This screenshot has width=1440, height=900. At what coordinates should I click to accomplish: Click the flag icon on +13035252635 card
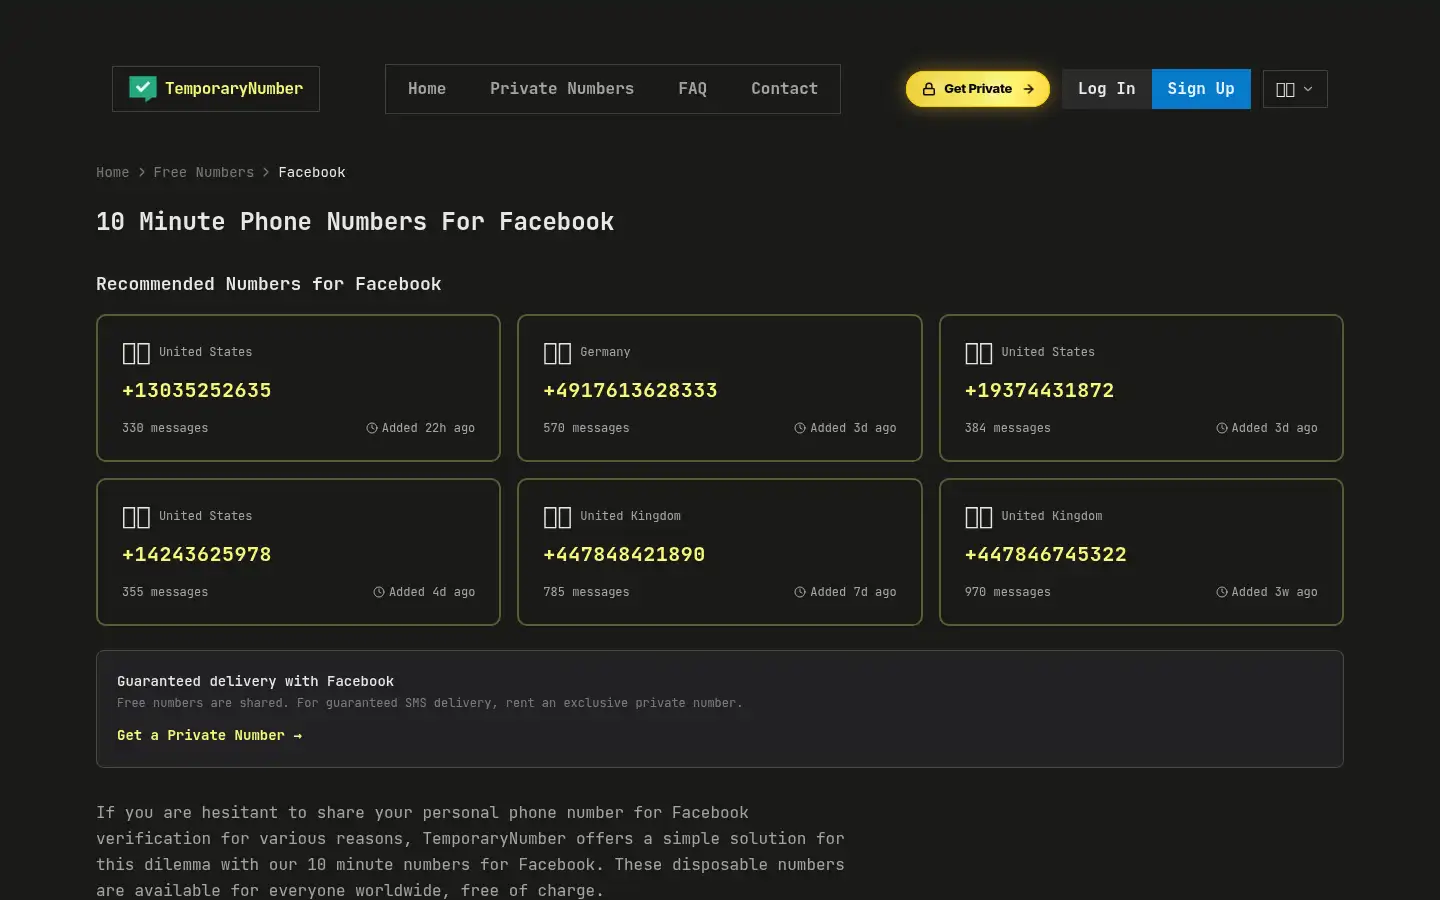(136, 353)
